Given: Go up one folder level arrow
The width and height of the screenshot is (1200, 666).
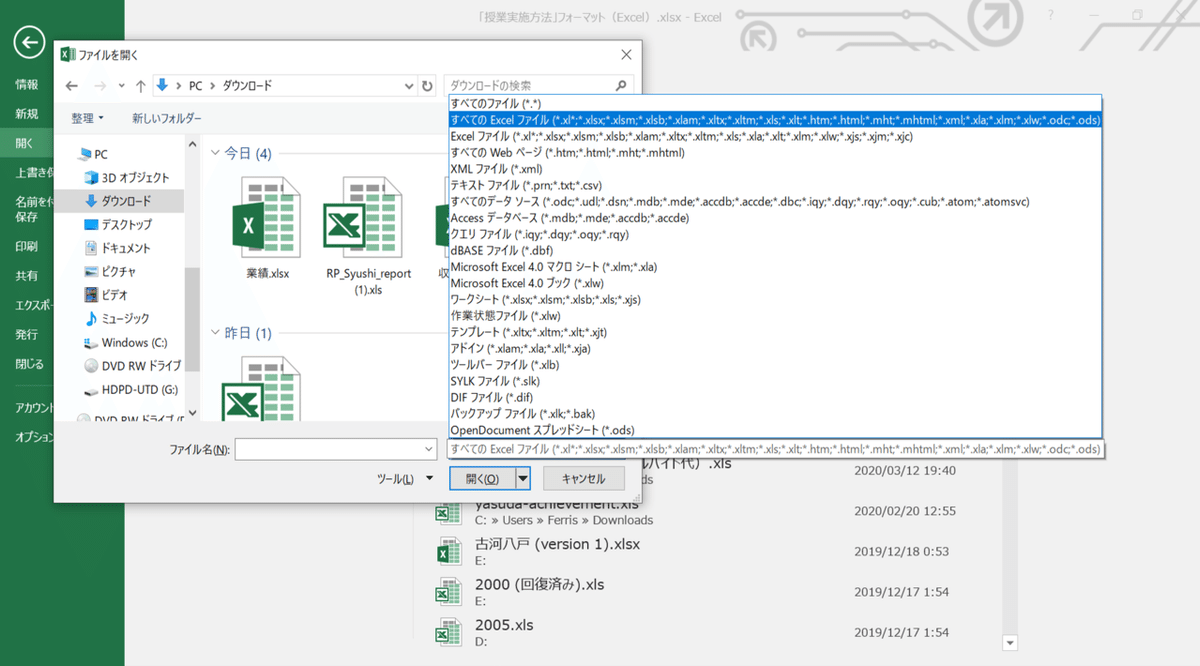Looking at the screenshot, I should pyautogui.click(x=140, y=86).
